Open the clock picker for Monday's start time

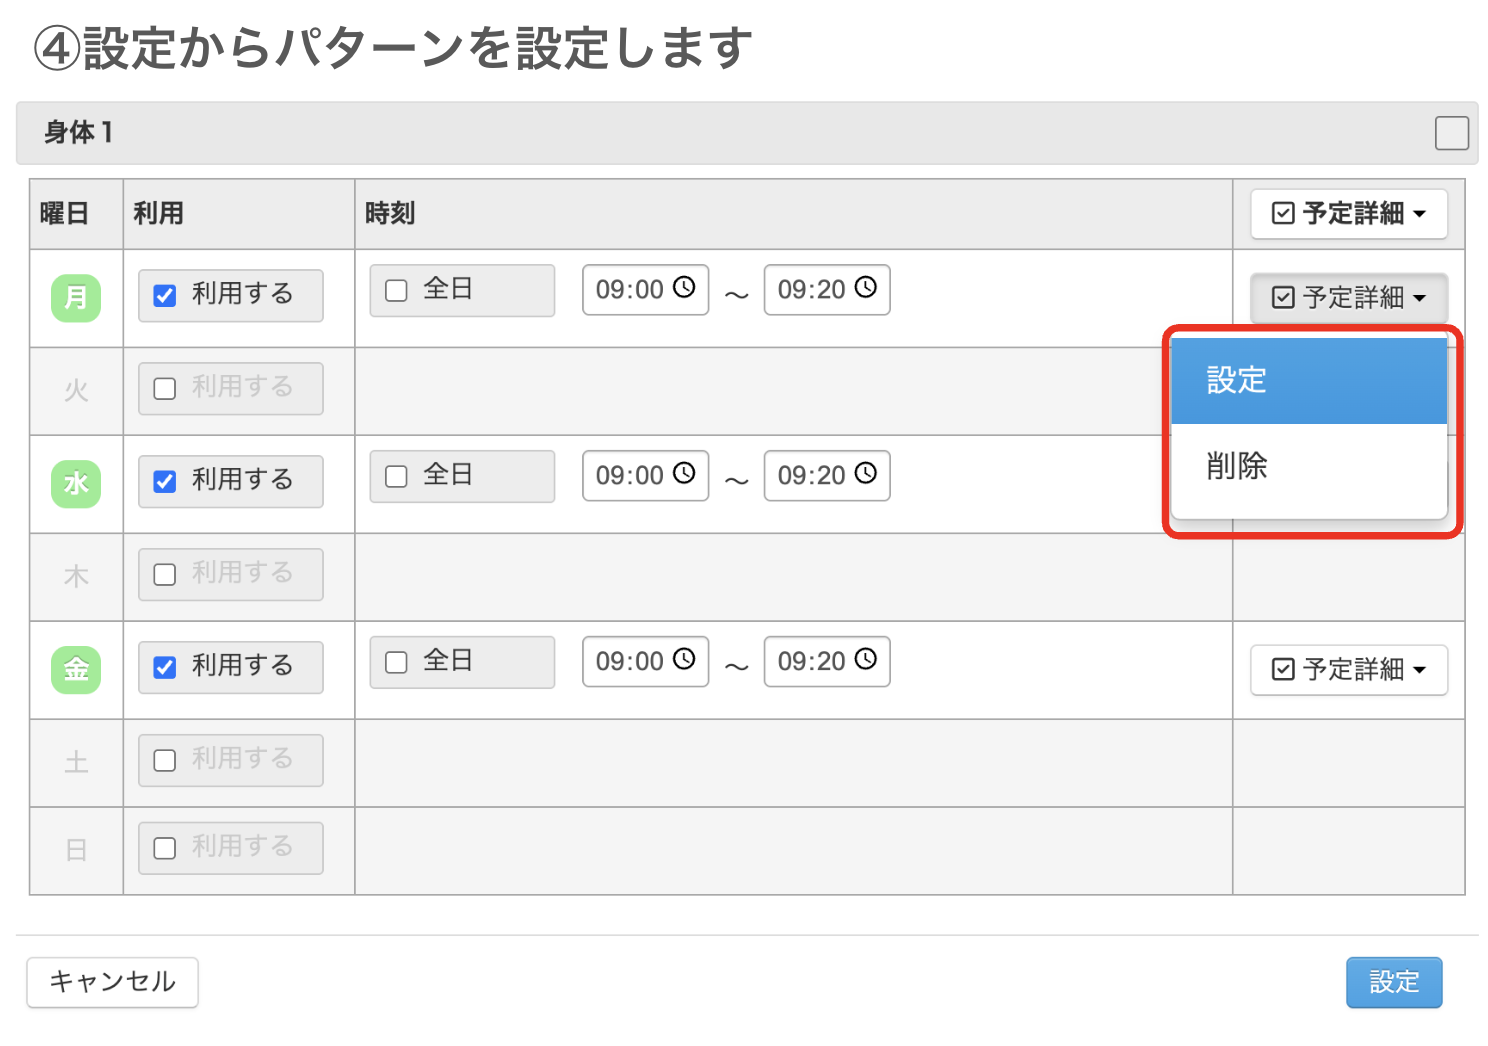coord(684,289)
